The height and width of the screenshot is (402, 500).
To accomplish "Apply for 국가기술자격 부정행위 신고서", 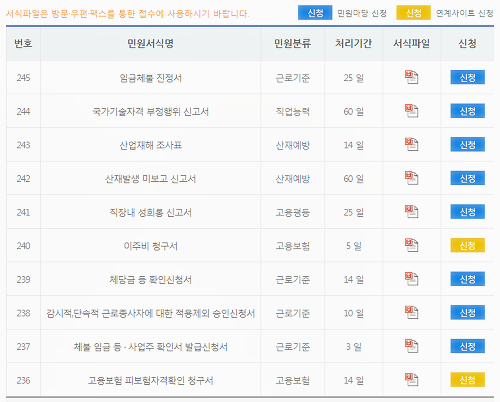I will (467, 111).
